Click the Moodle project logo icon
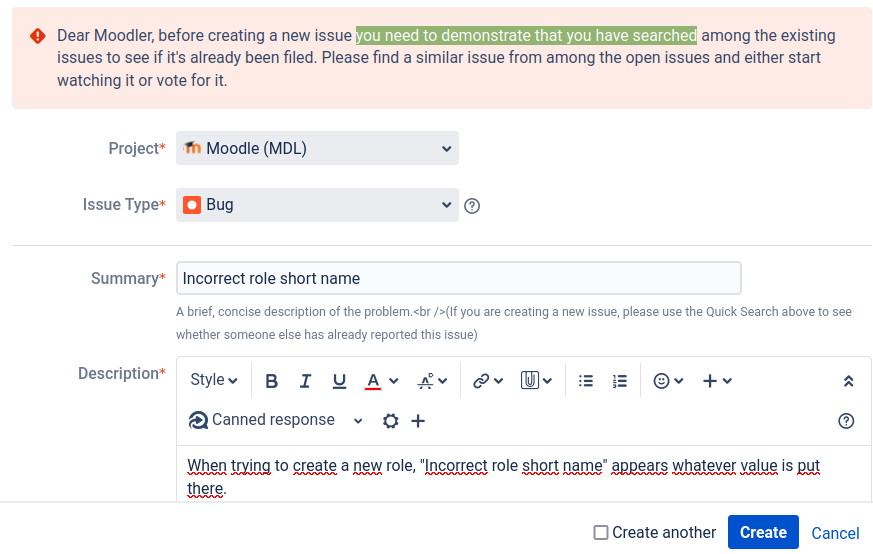The image size is (873, 554). click(192, 148)
